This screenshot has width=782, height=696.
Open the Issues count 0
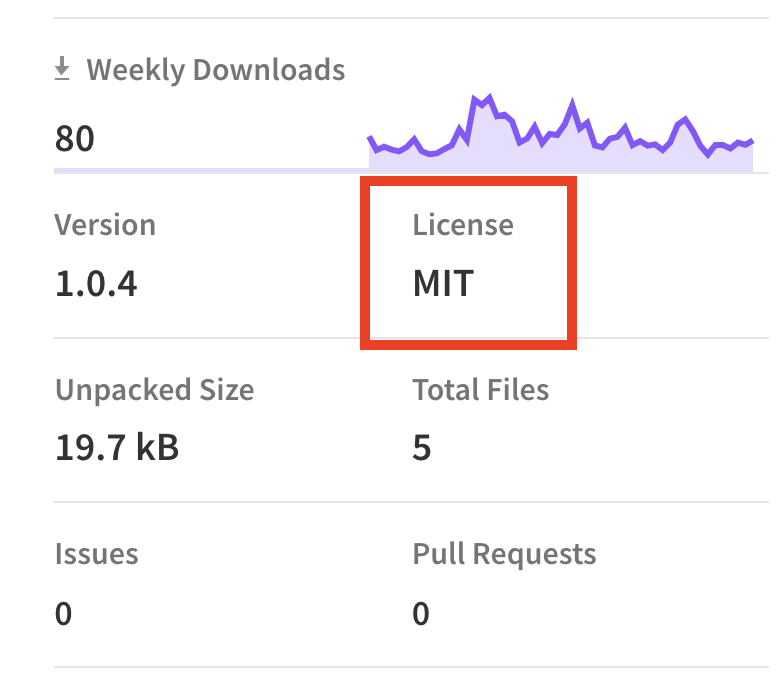(x=63, y=613)
